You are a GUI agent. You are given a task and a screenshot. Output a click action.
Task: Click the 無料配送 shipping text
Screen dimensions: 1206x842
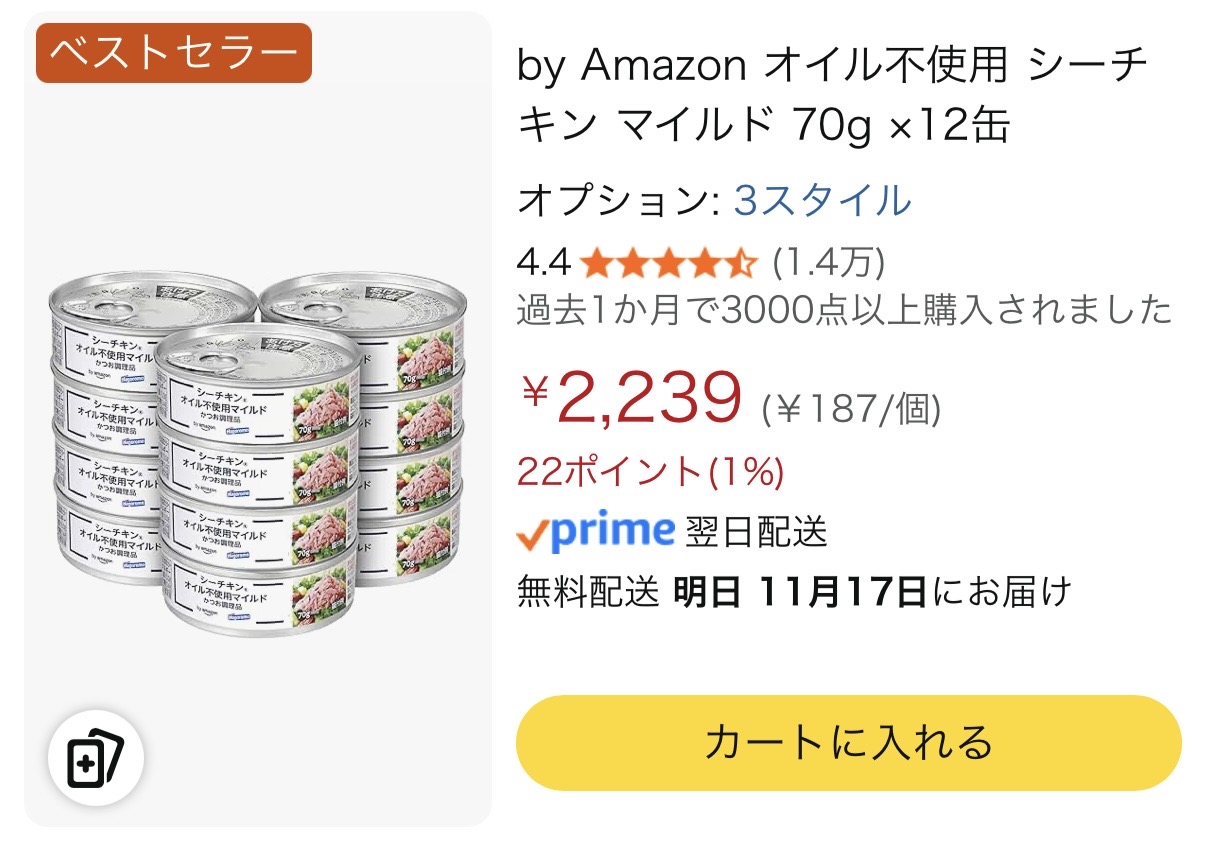click(x=588, y=592)
